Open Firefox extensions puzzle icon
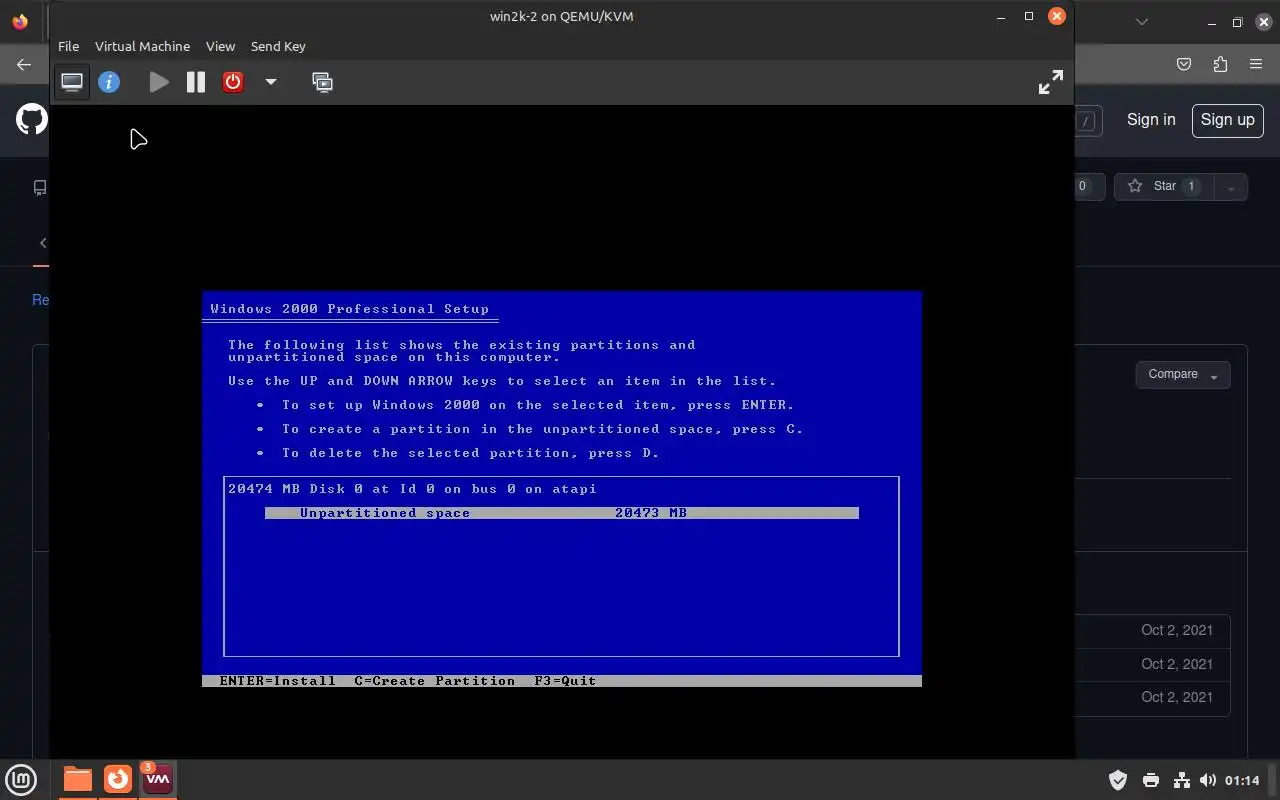This screenshot has width=1280, height=800. [x=1220, y=64]
